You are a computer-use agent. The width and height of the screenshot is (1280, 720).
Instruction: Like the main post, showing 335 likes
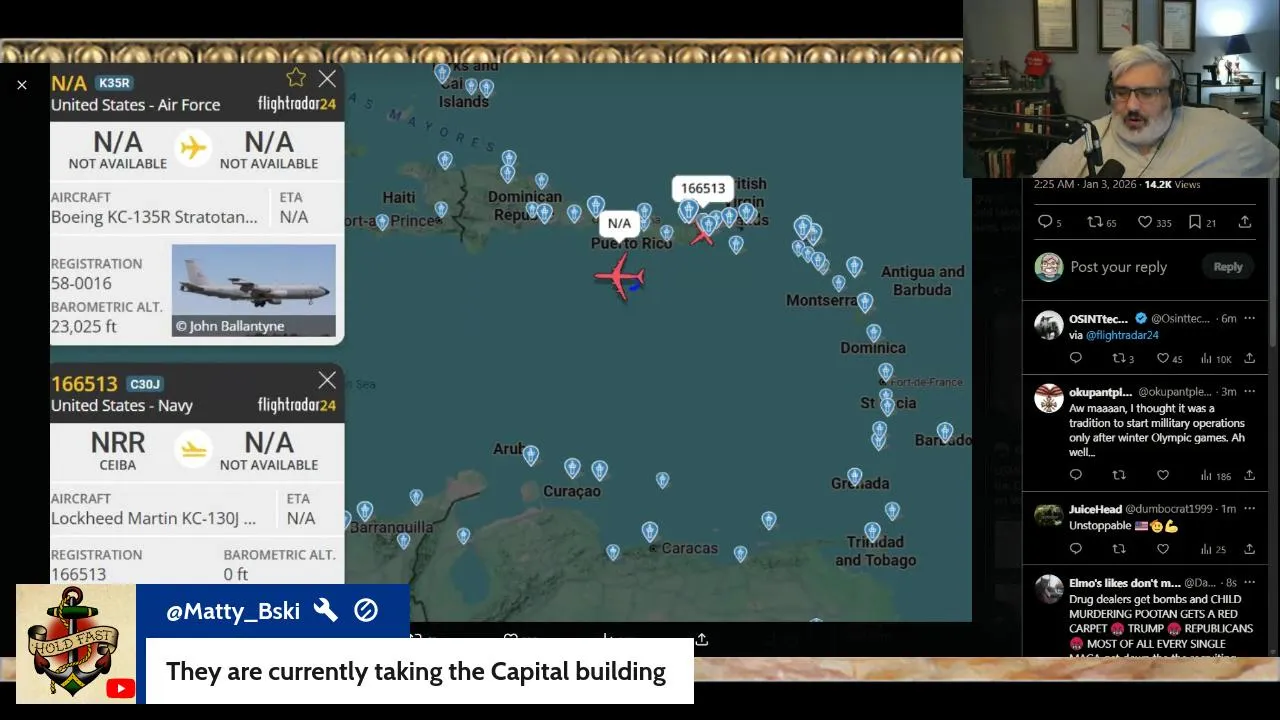pos(1154,222)
